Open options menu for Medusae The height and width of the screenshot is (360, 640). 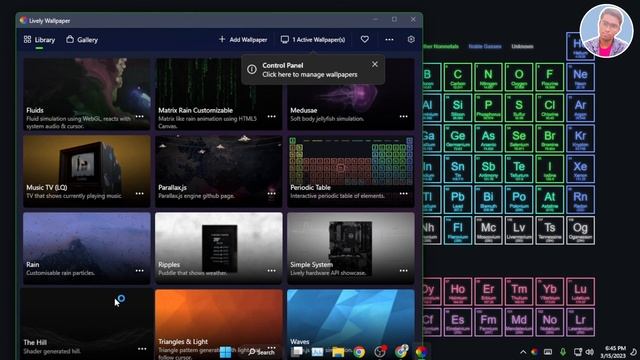click(403, 116)
